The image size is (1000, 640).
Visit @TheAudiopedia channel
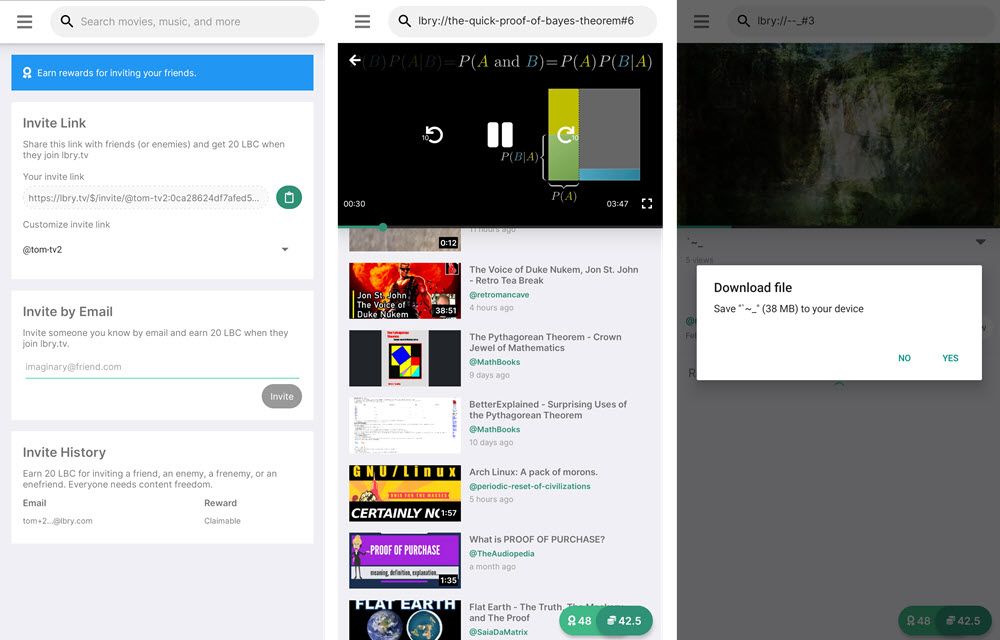tap(501, 554)
